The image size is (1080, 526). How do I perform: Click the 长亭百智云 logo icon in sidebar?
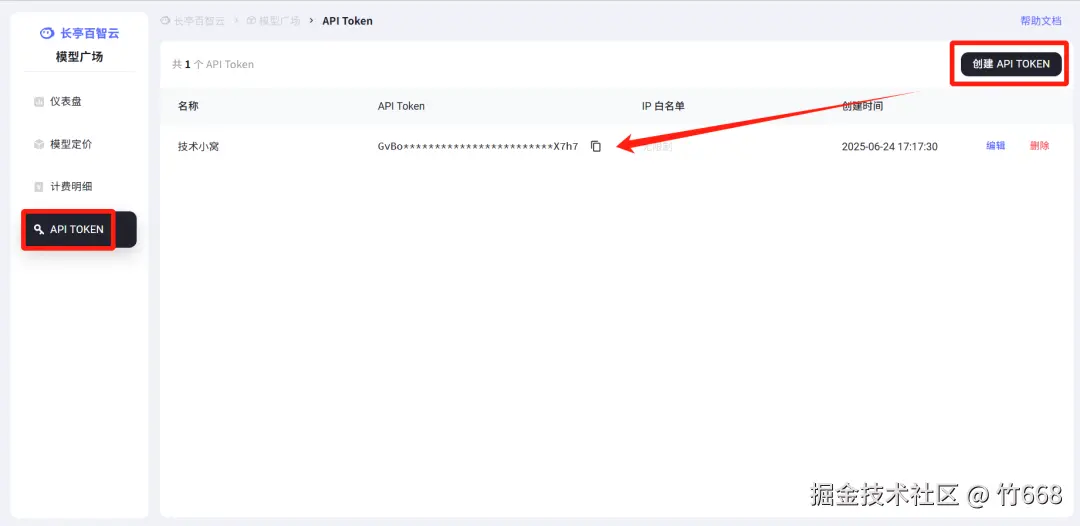(47, 33)
